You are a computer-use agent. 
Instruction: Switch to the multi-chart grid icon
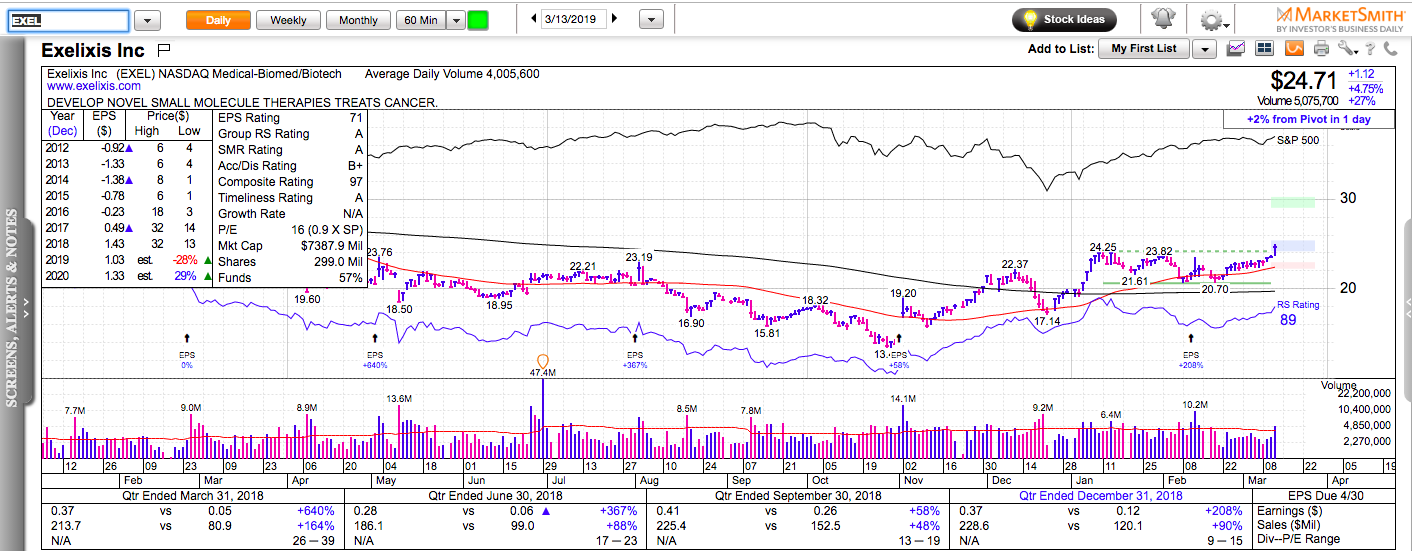click(1265, 48)
